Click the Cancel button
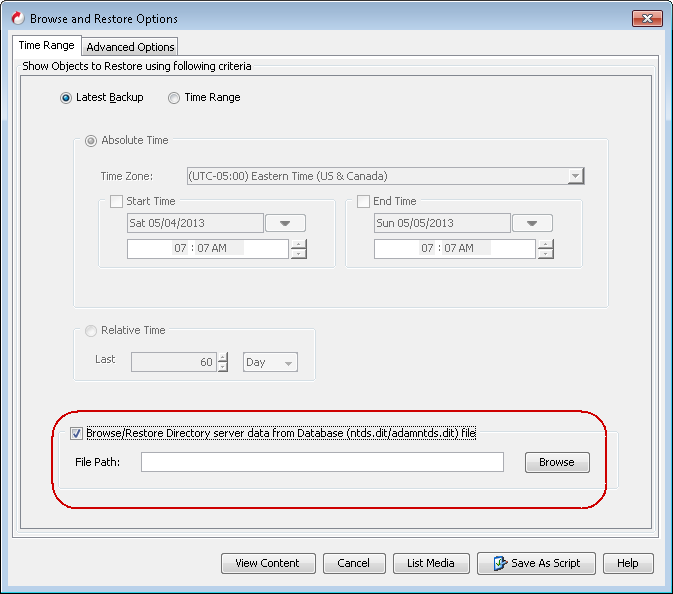 [353, 563]
